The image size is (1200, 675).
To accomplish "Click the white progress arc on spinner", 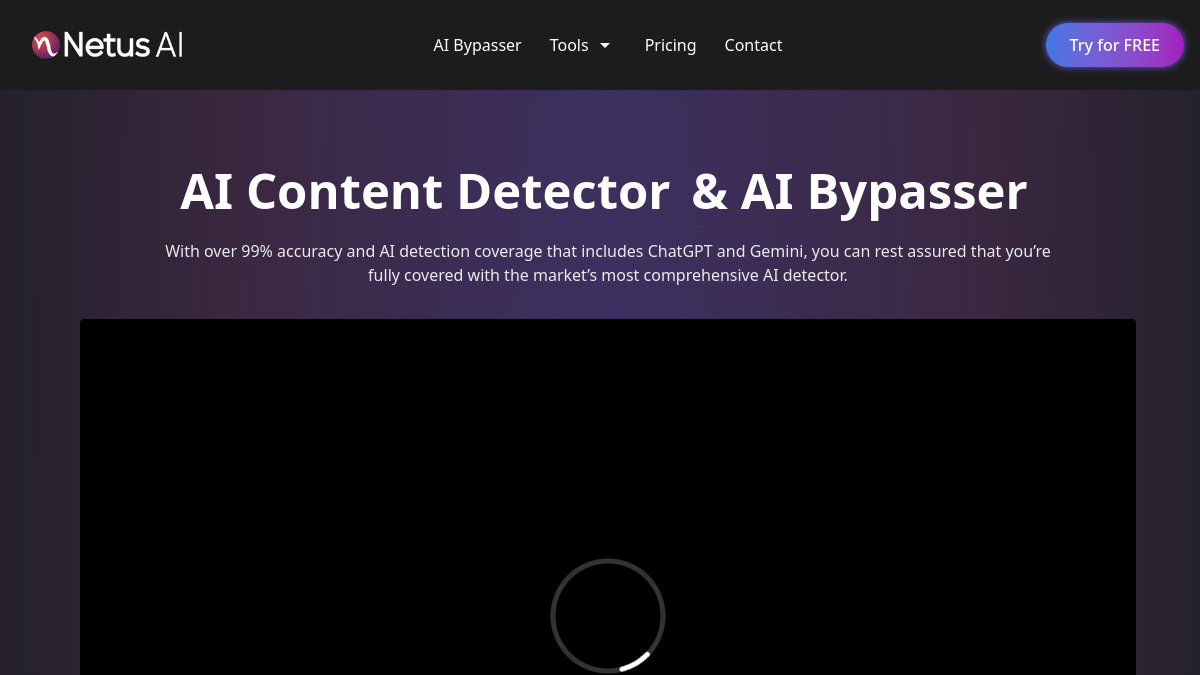I will (x=636, y=662).
